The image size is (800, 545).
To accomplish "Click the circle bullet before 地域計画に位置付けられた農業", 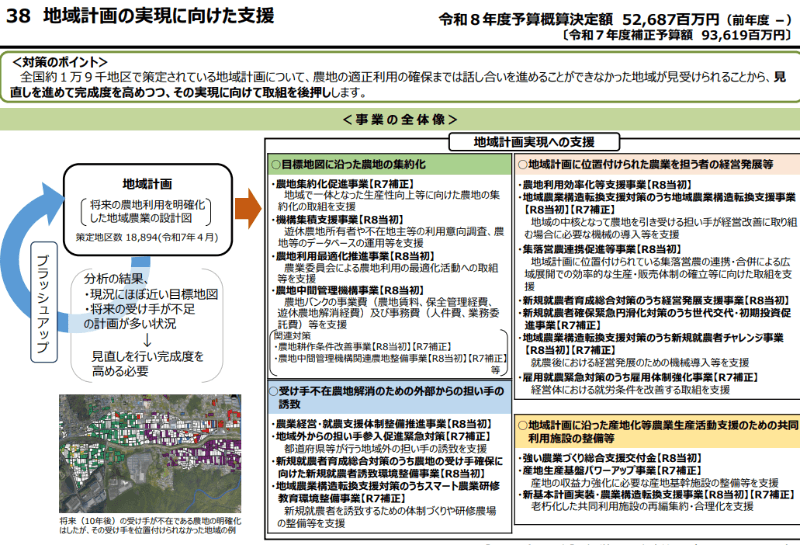I will (523, 163).
